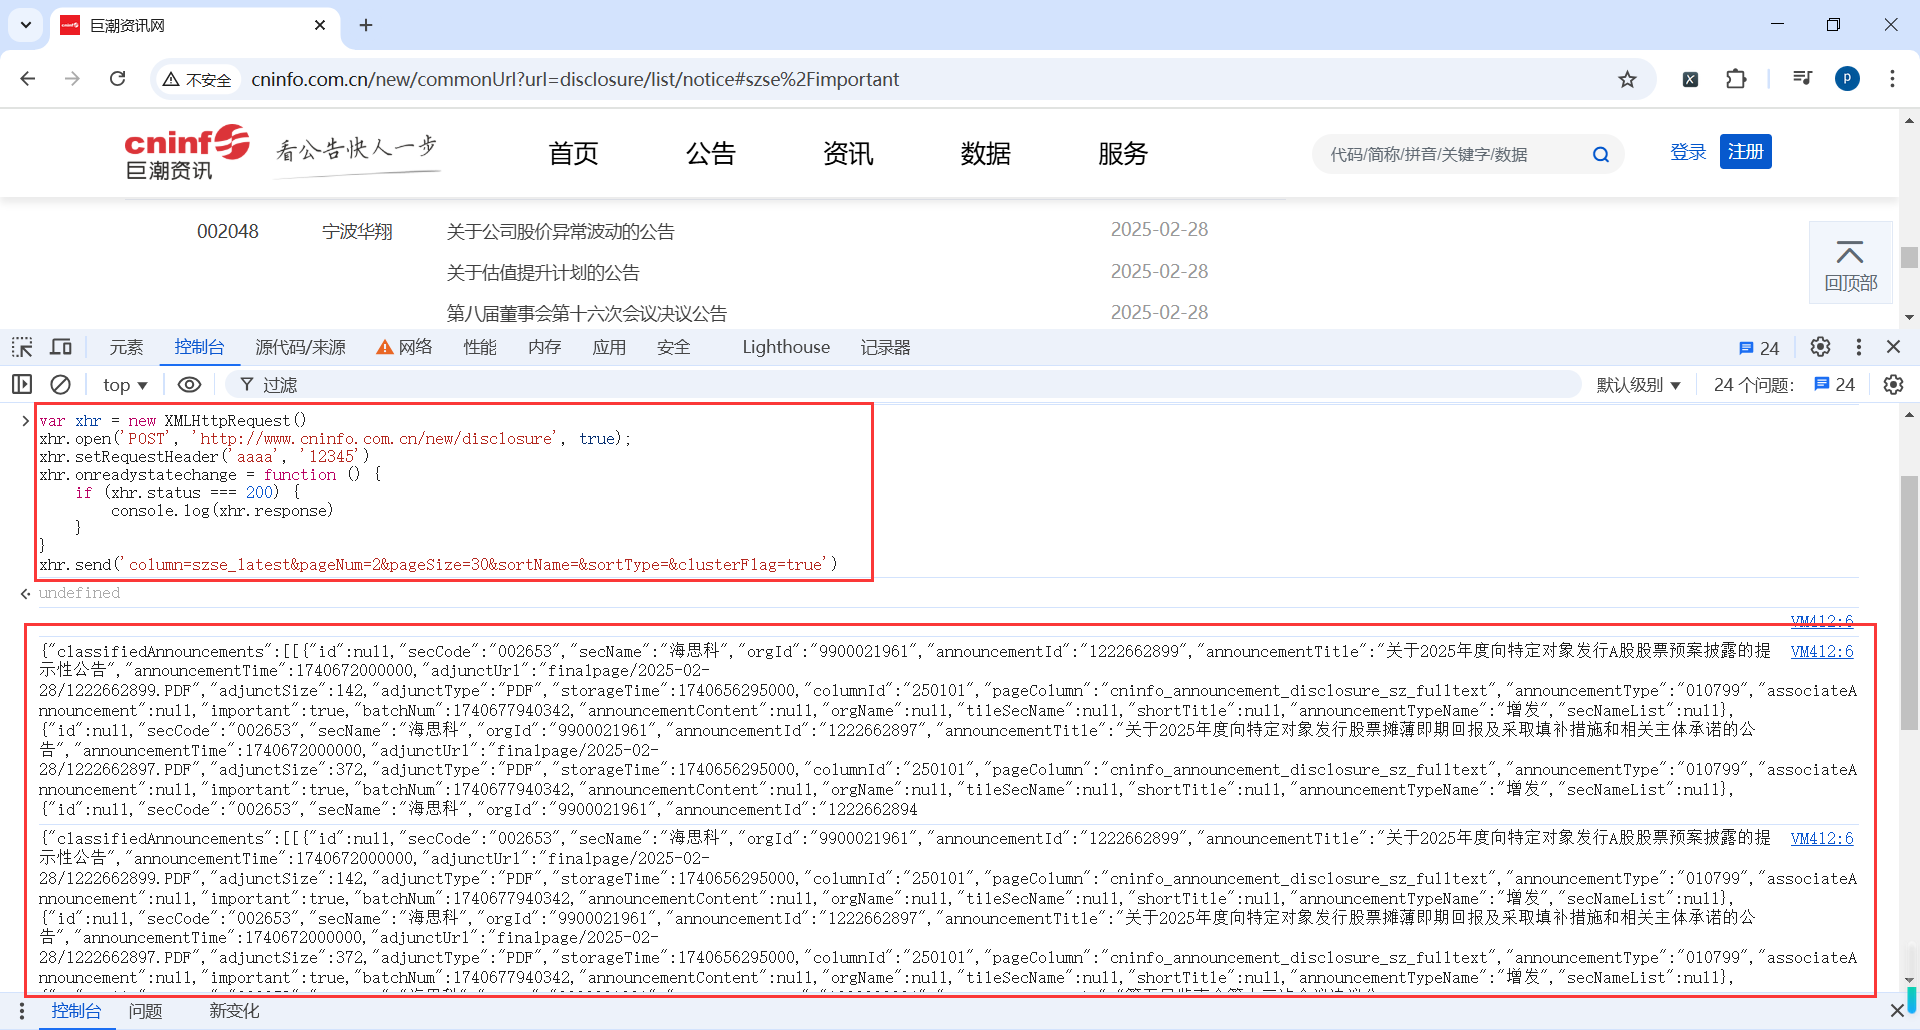The width and height of the screenshot is (1920, 1030).
Task: Open the tab search dropdown arrow
Action: 26,25
